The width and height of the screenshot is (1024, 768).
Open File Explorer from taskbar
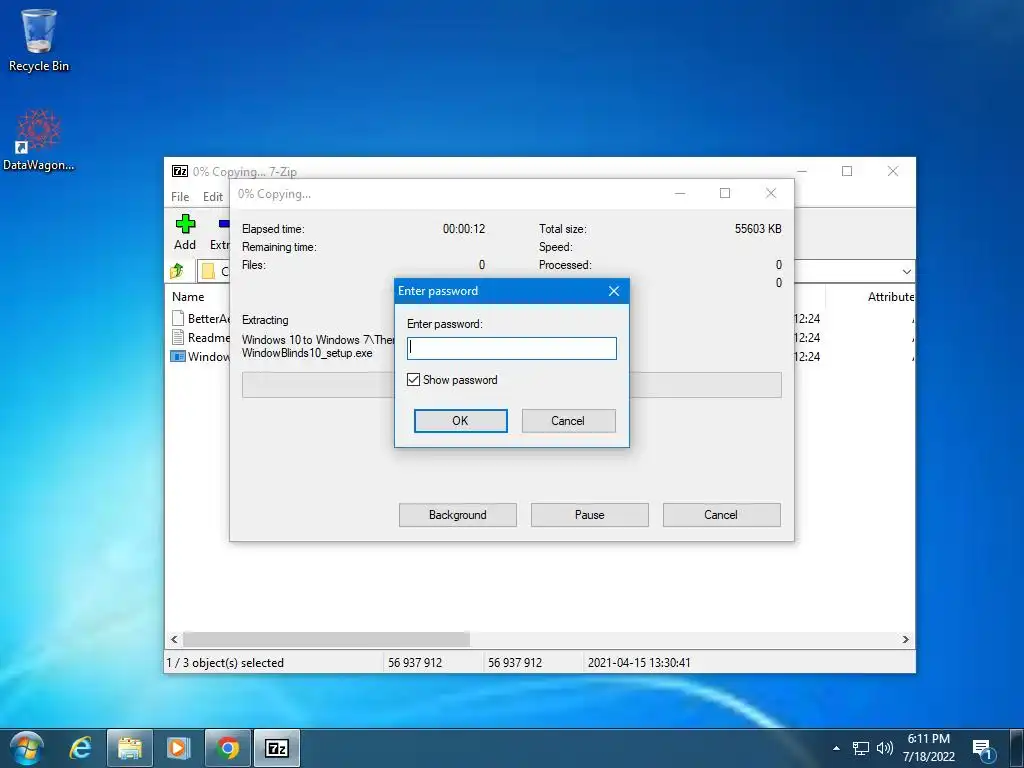[x=129, y=748]
